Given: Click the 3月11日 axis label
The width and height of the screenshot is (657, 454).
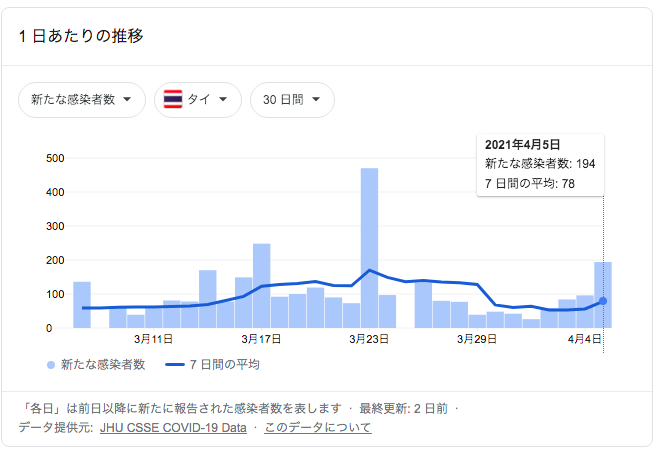Looking at the screenshot, I should (154, 341).
